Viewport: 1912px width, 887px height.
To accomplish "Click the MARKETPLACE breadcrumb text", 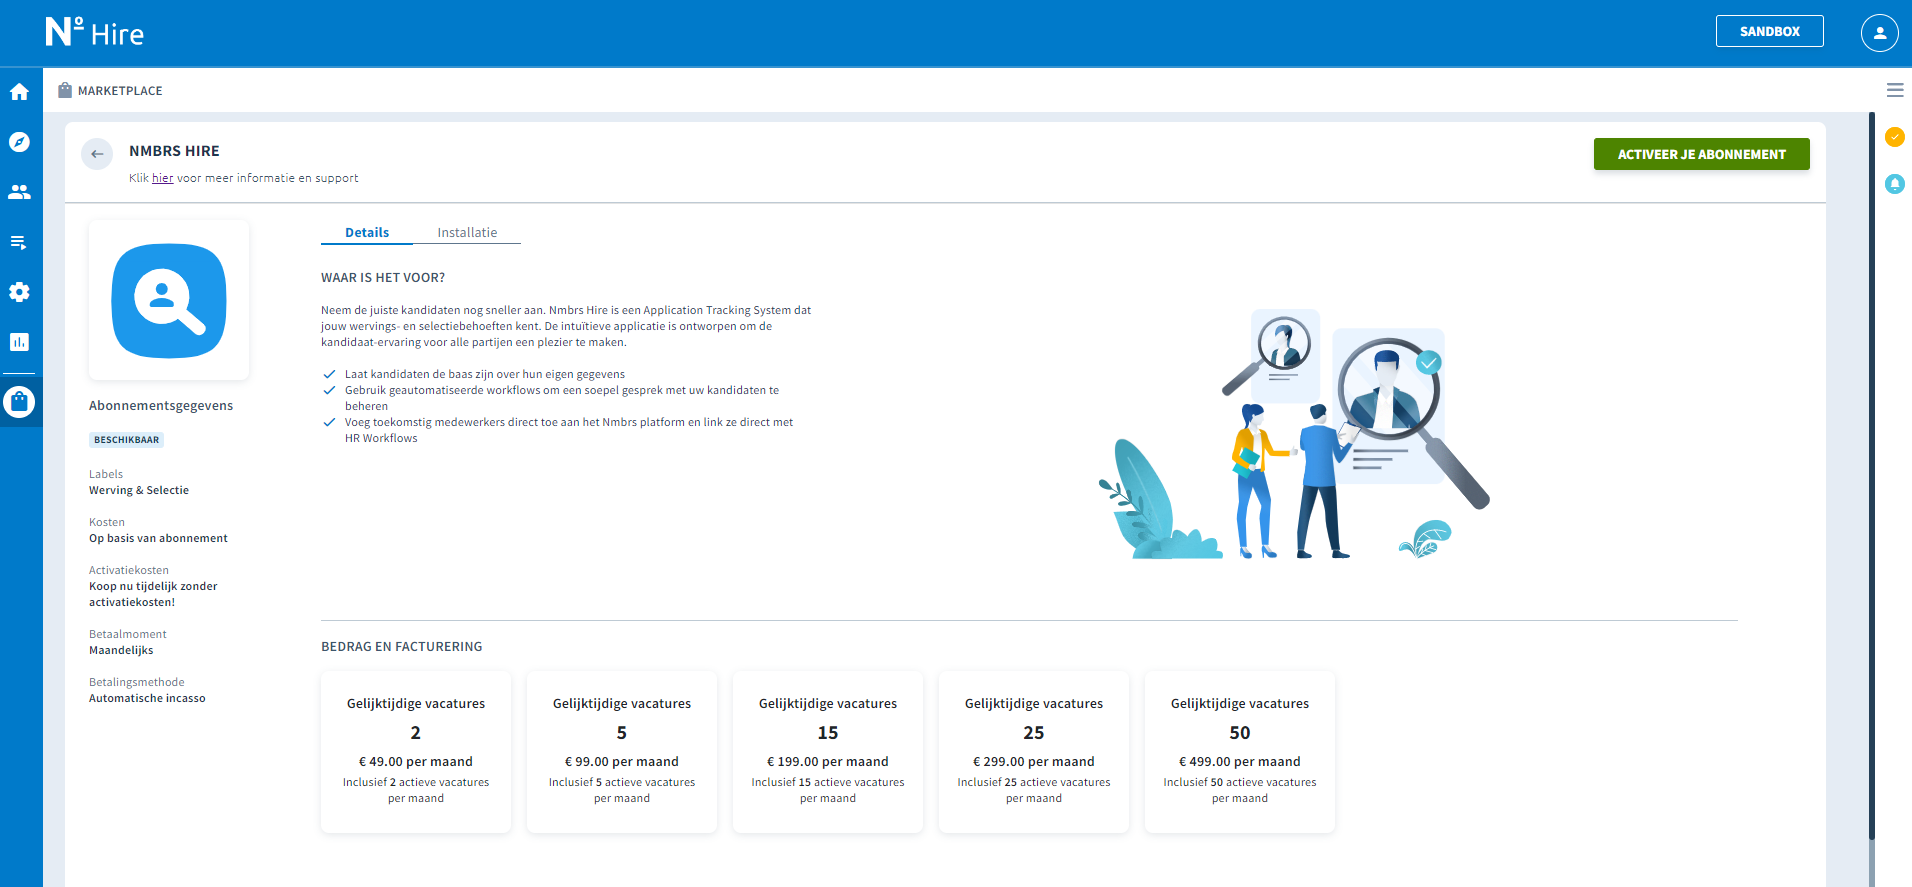I will [x=120, y=91].
